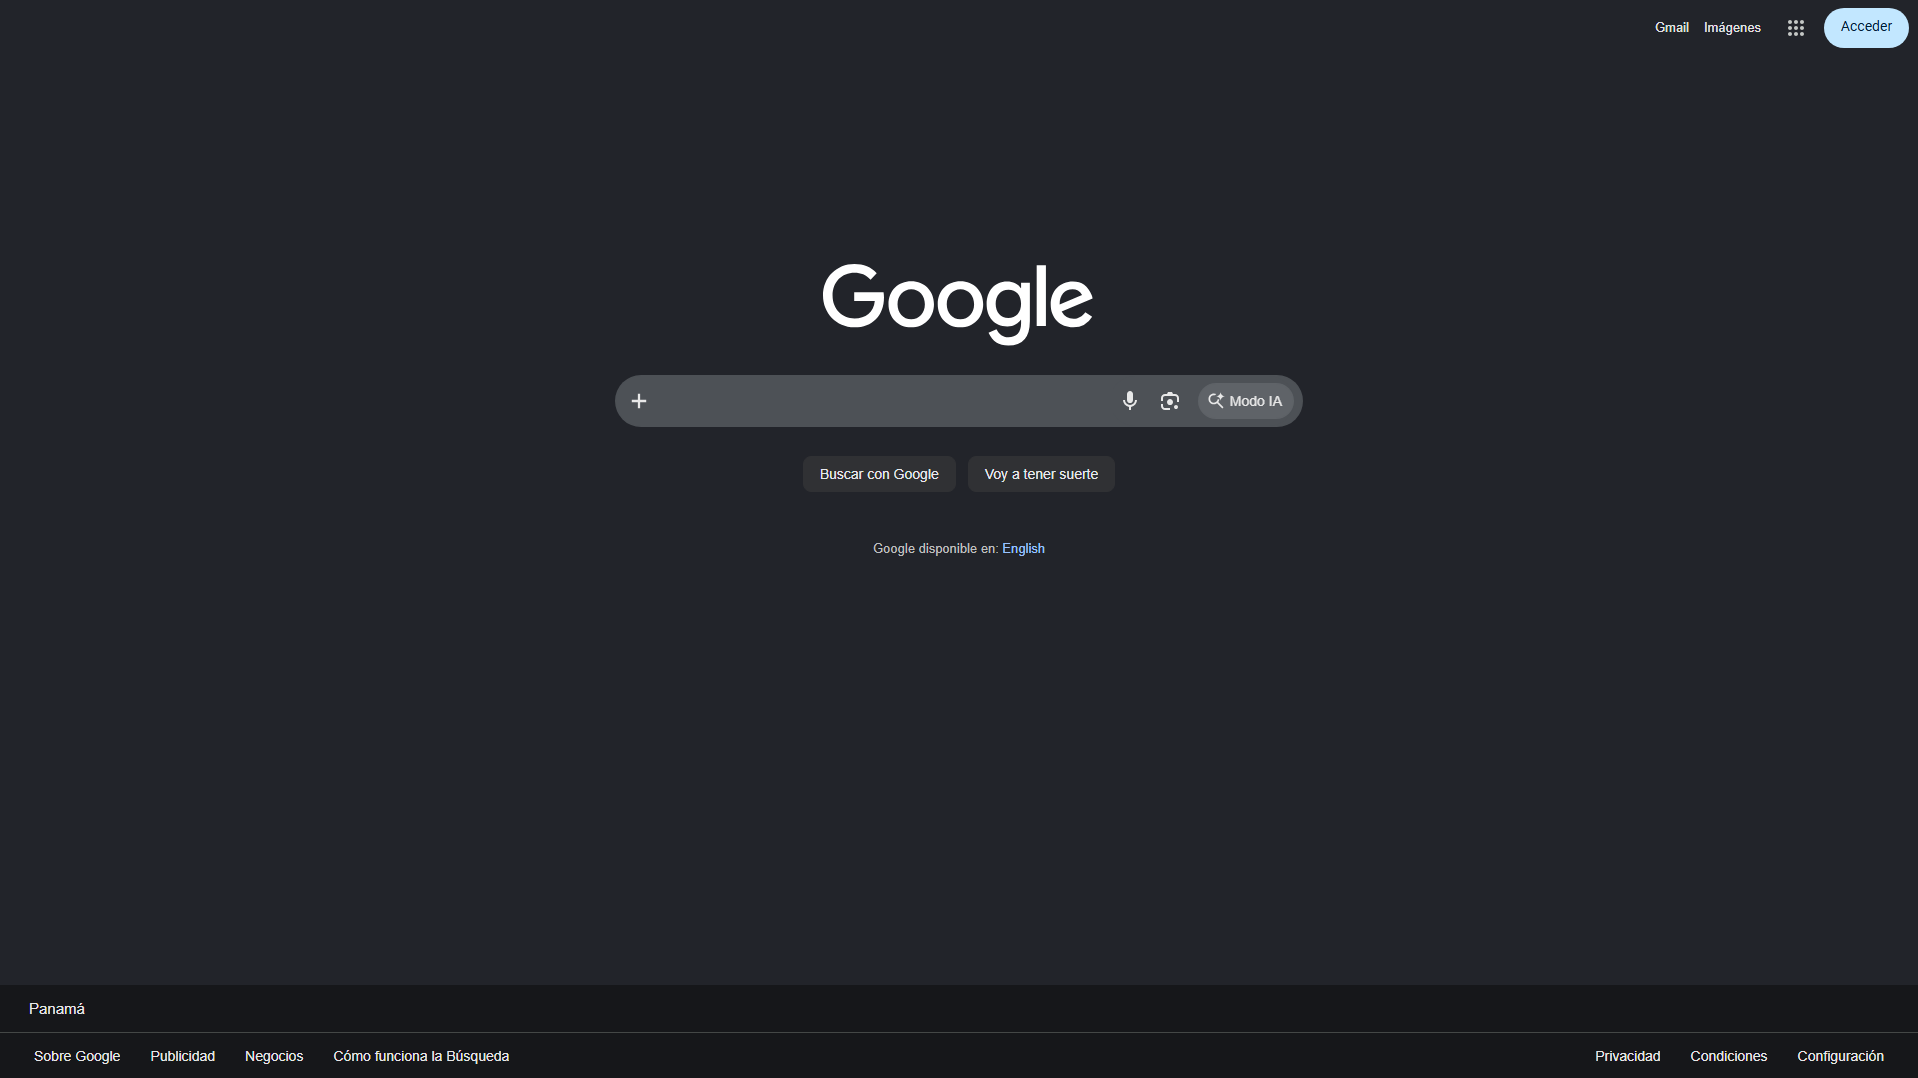Open Cómo funciona la Búsqueda link
The image size is (1918, 1078).
point(421,1056)
